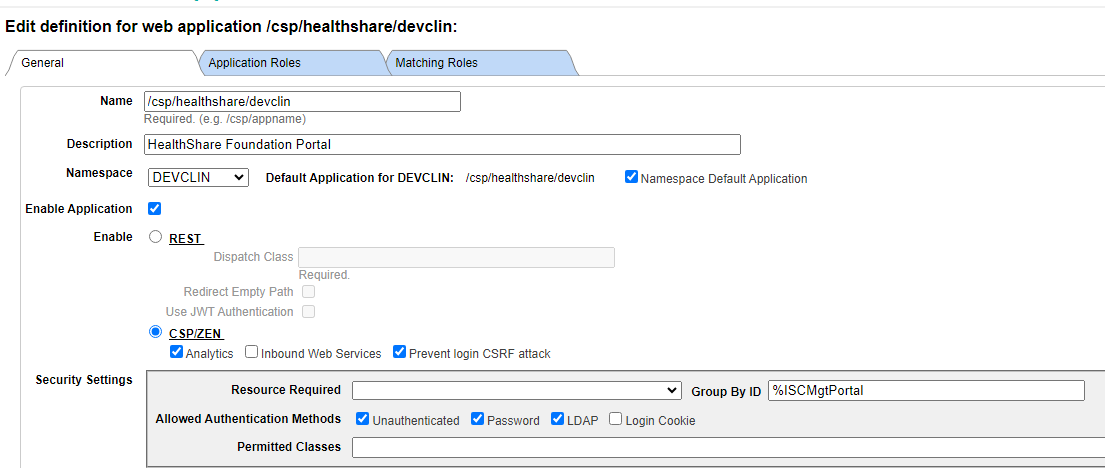Click the 'Security Settings' label
Screen dimensions: 1105x468
click(x=84, y=380)
